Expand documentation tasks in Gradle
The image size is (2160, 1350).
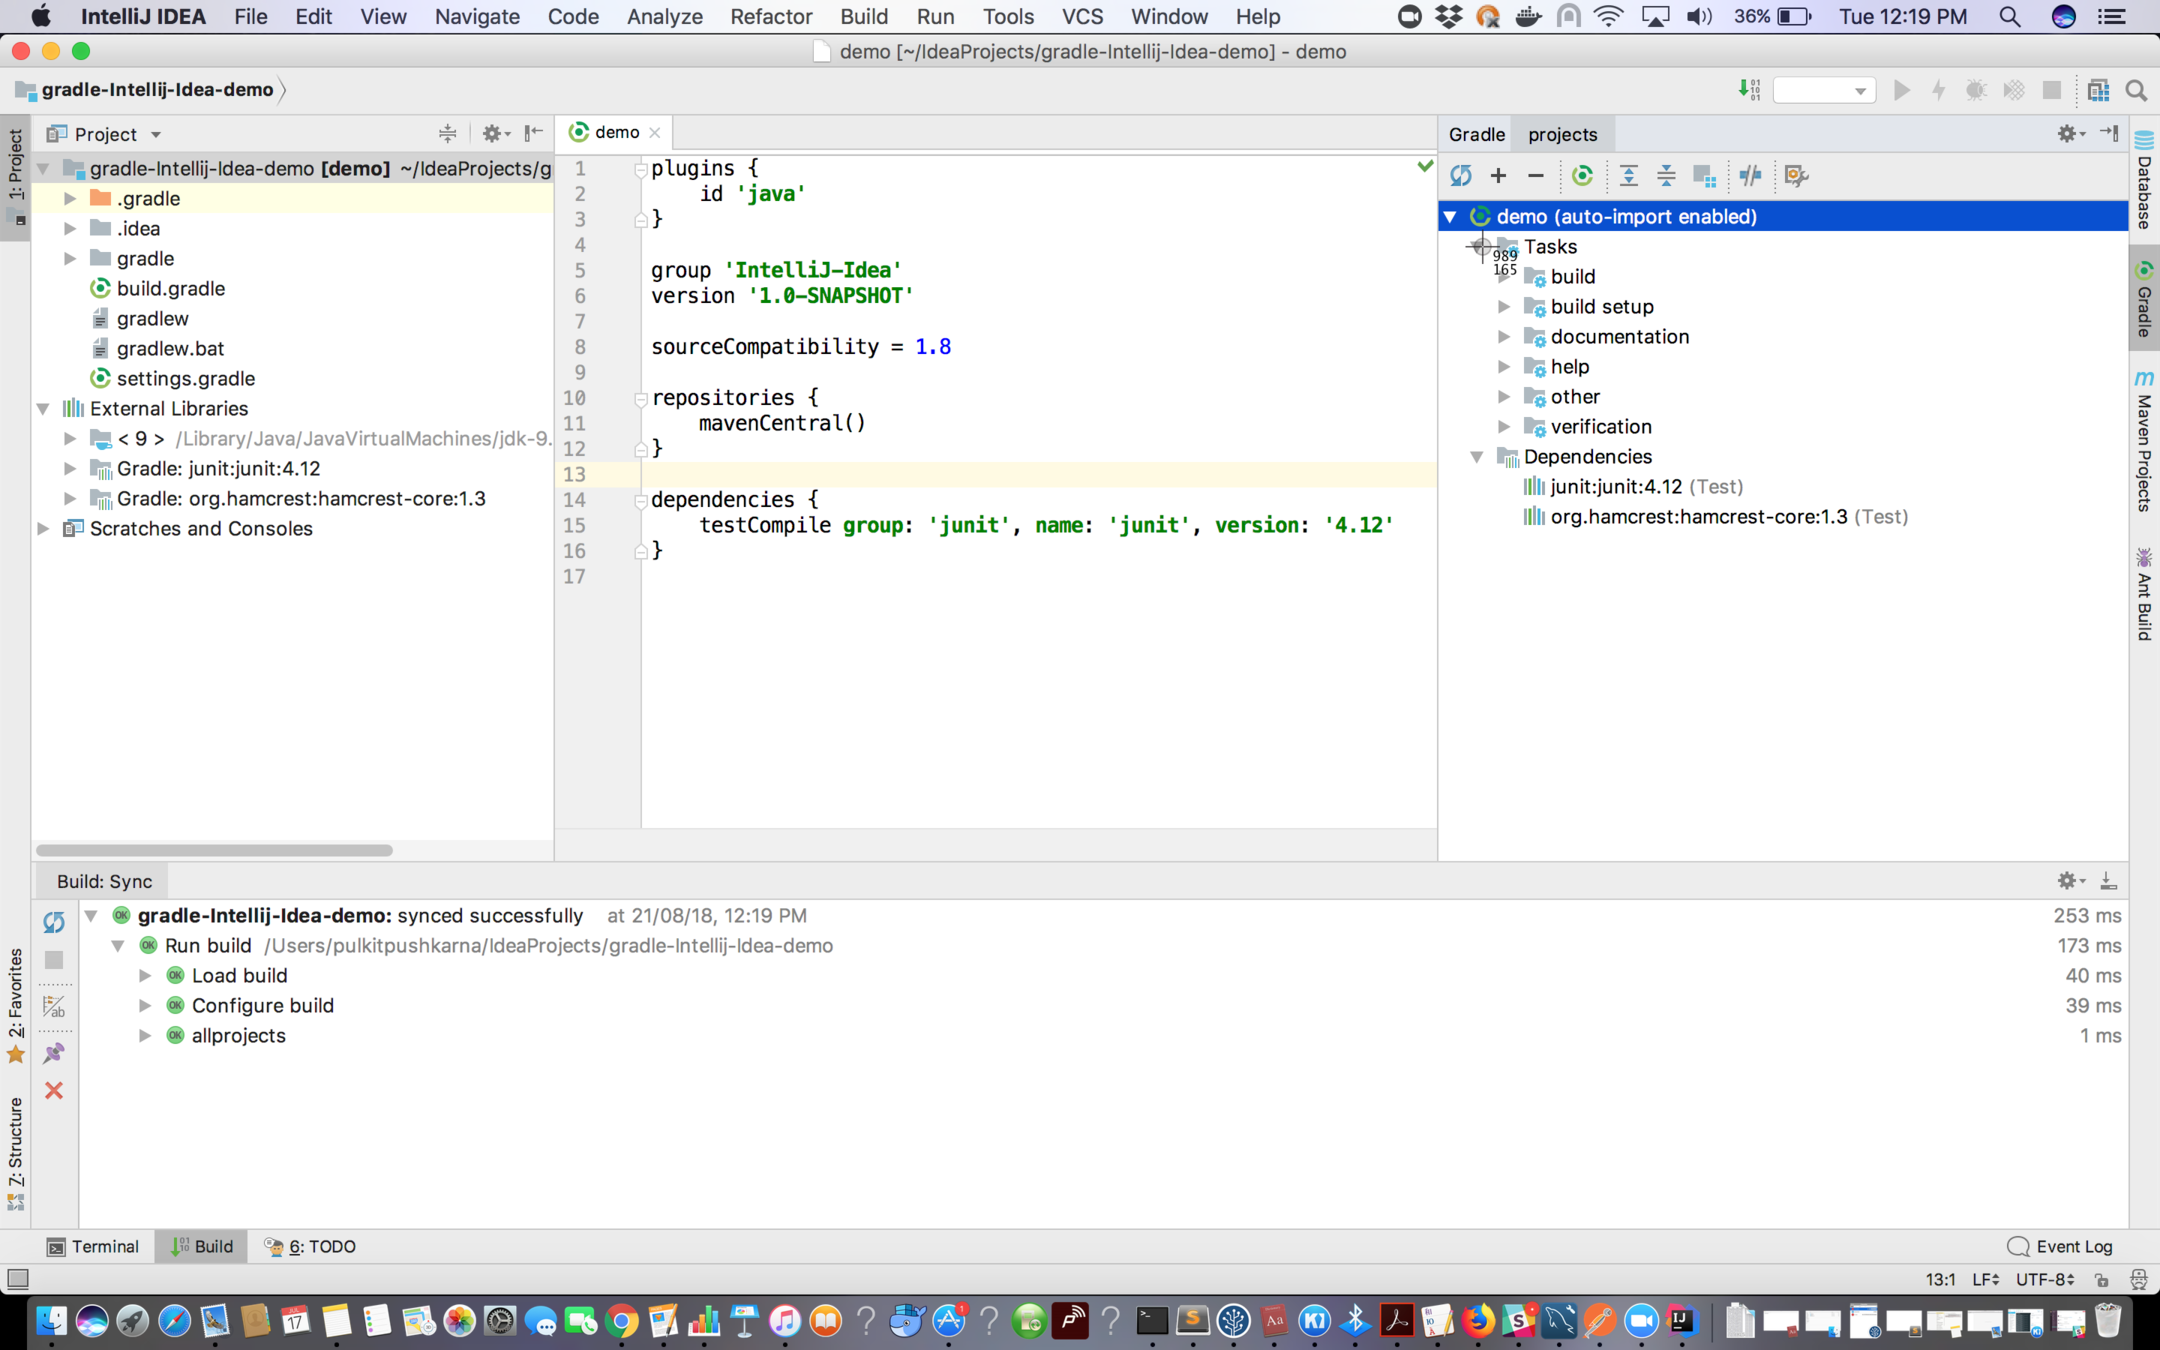pos(1503,336)
